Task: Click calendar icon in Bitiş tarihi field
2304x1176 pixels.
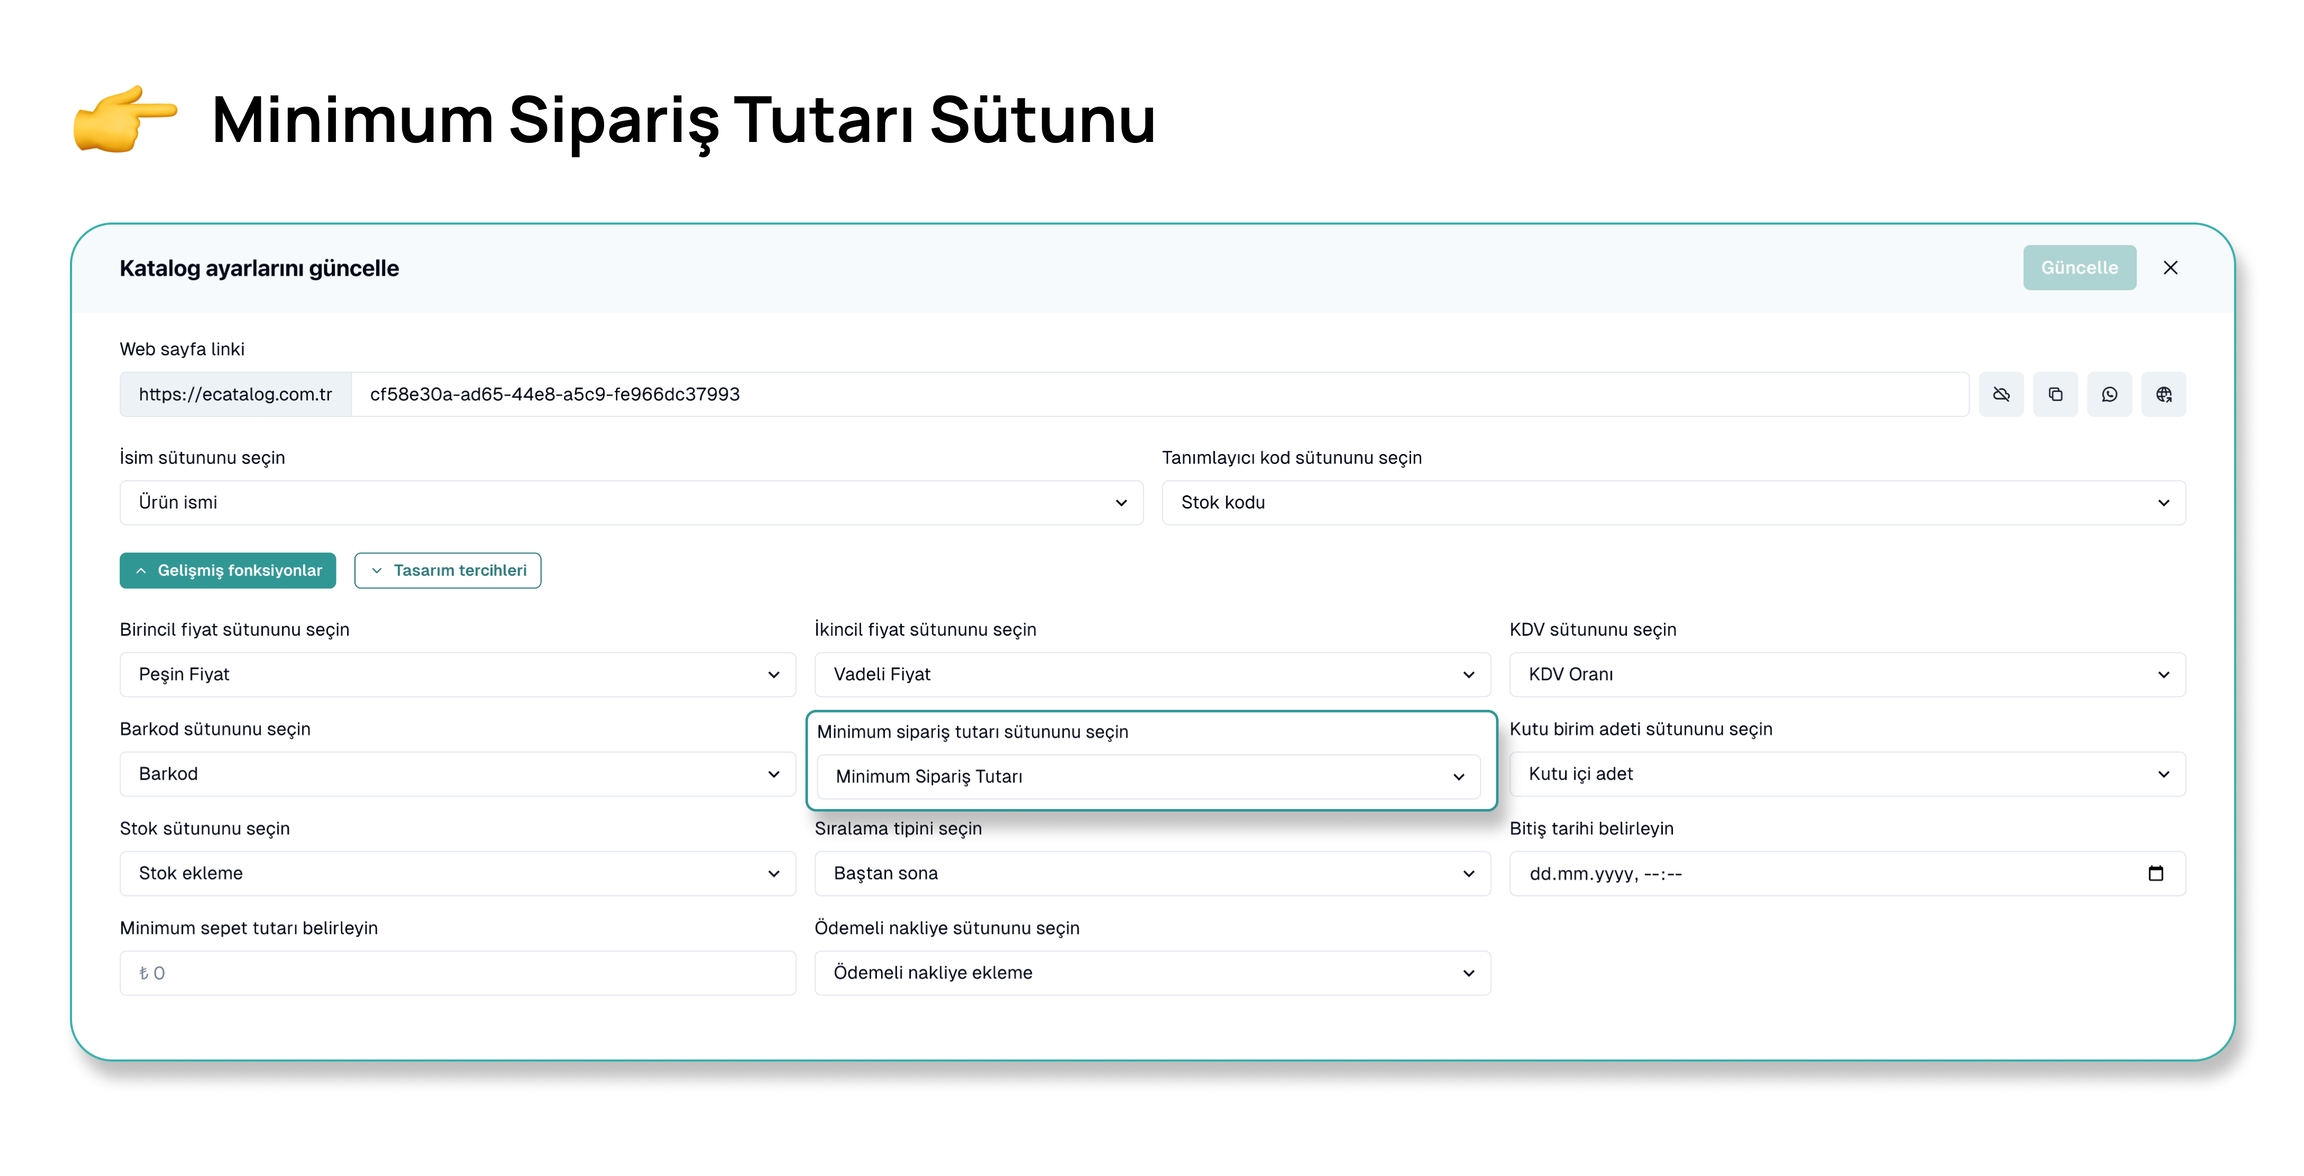Action: tap(2155, 873)
